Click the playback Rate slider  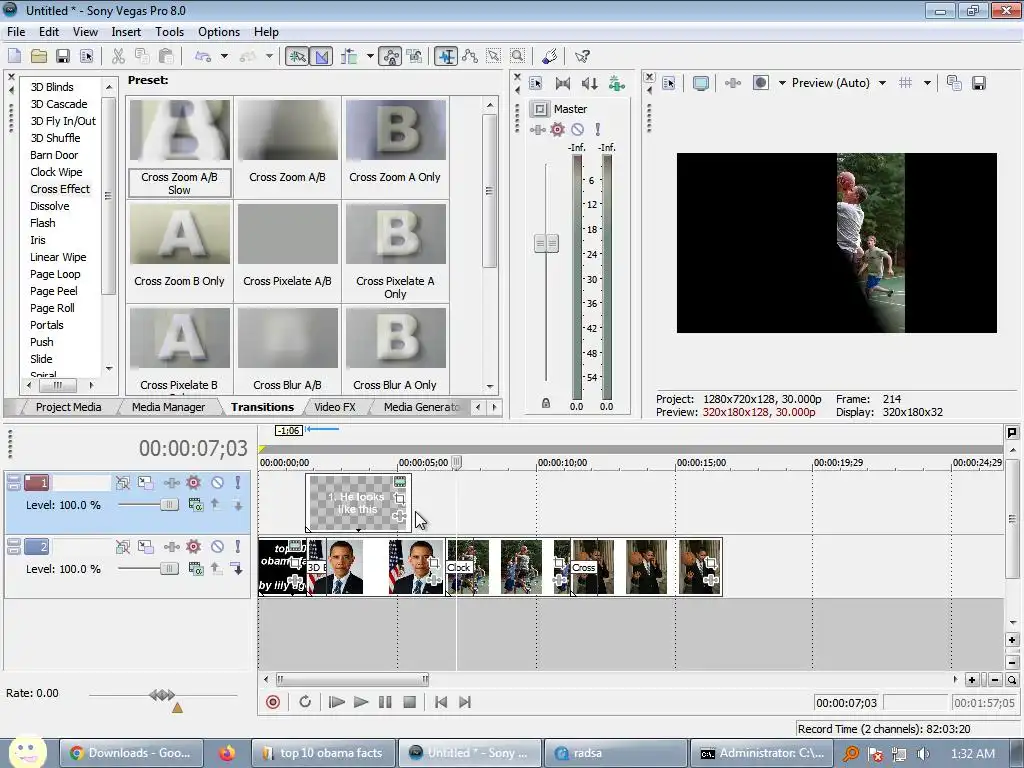click(x=163, y=695)
